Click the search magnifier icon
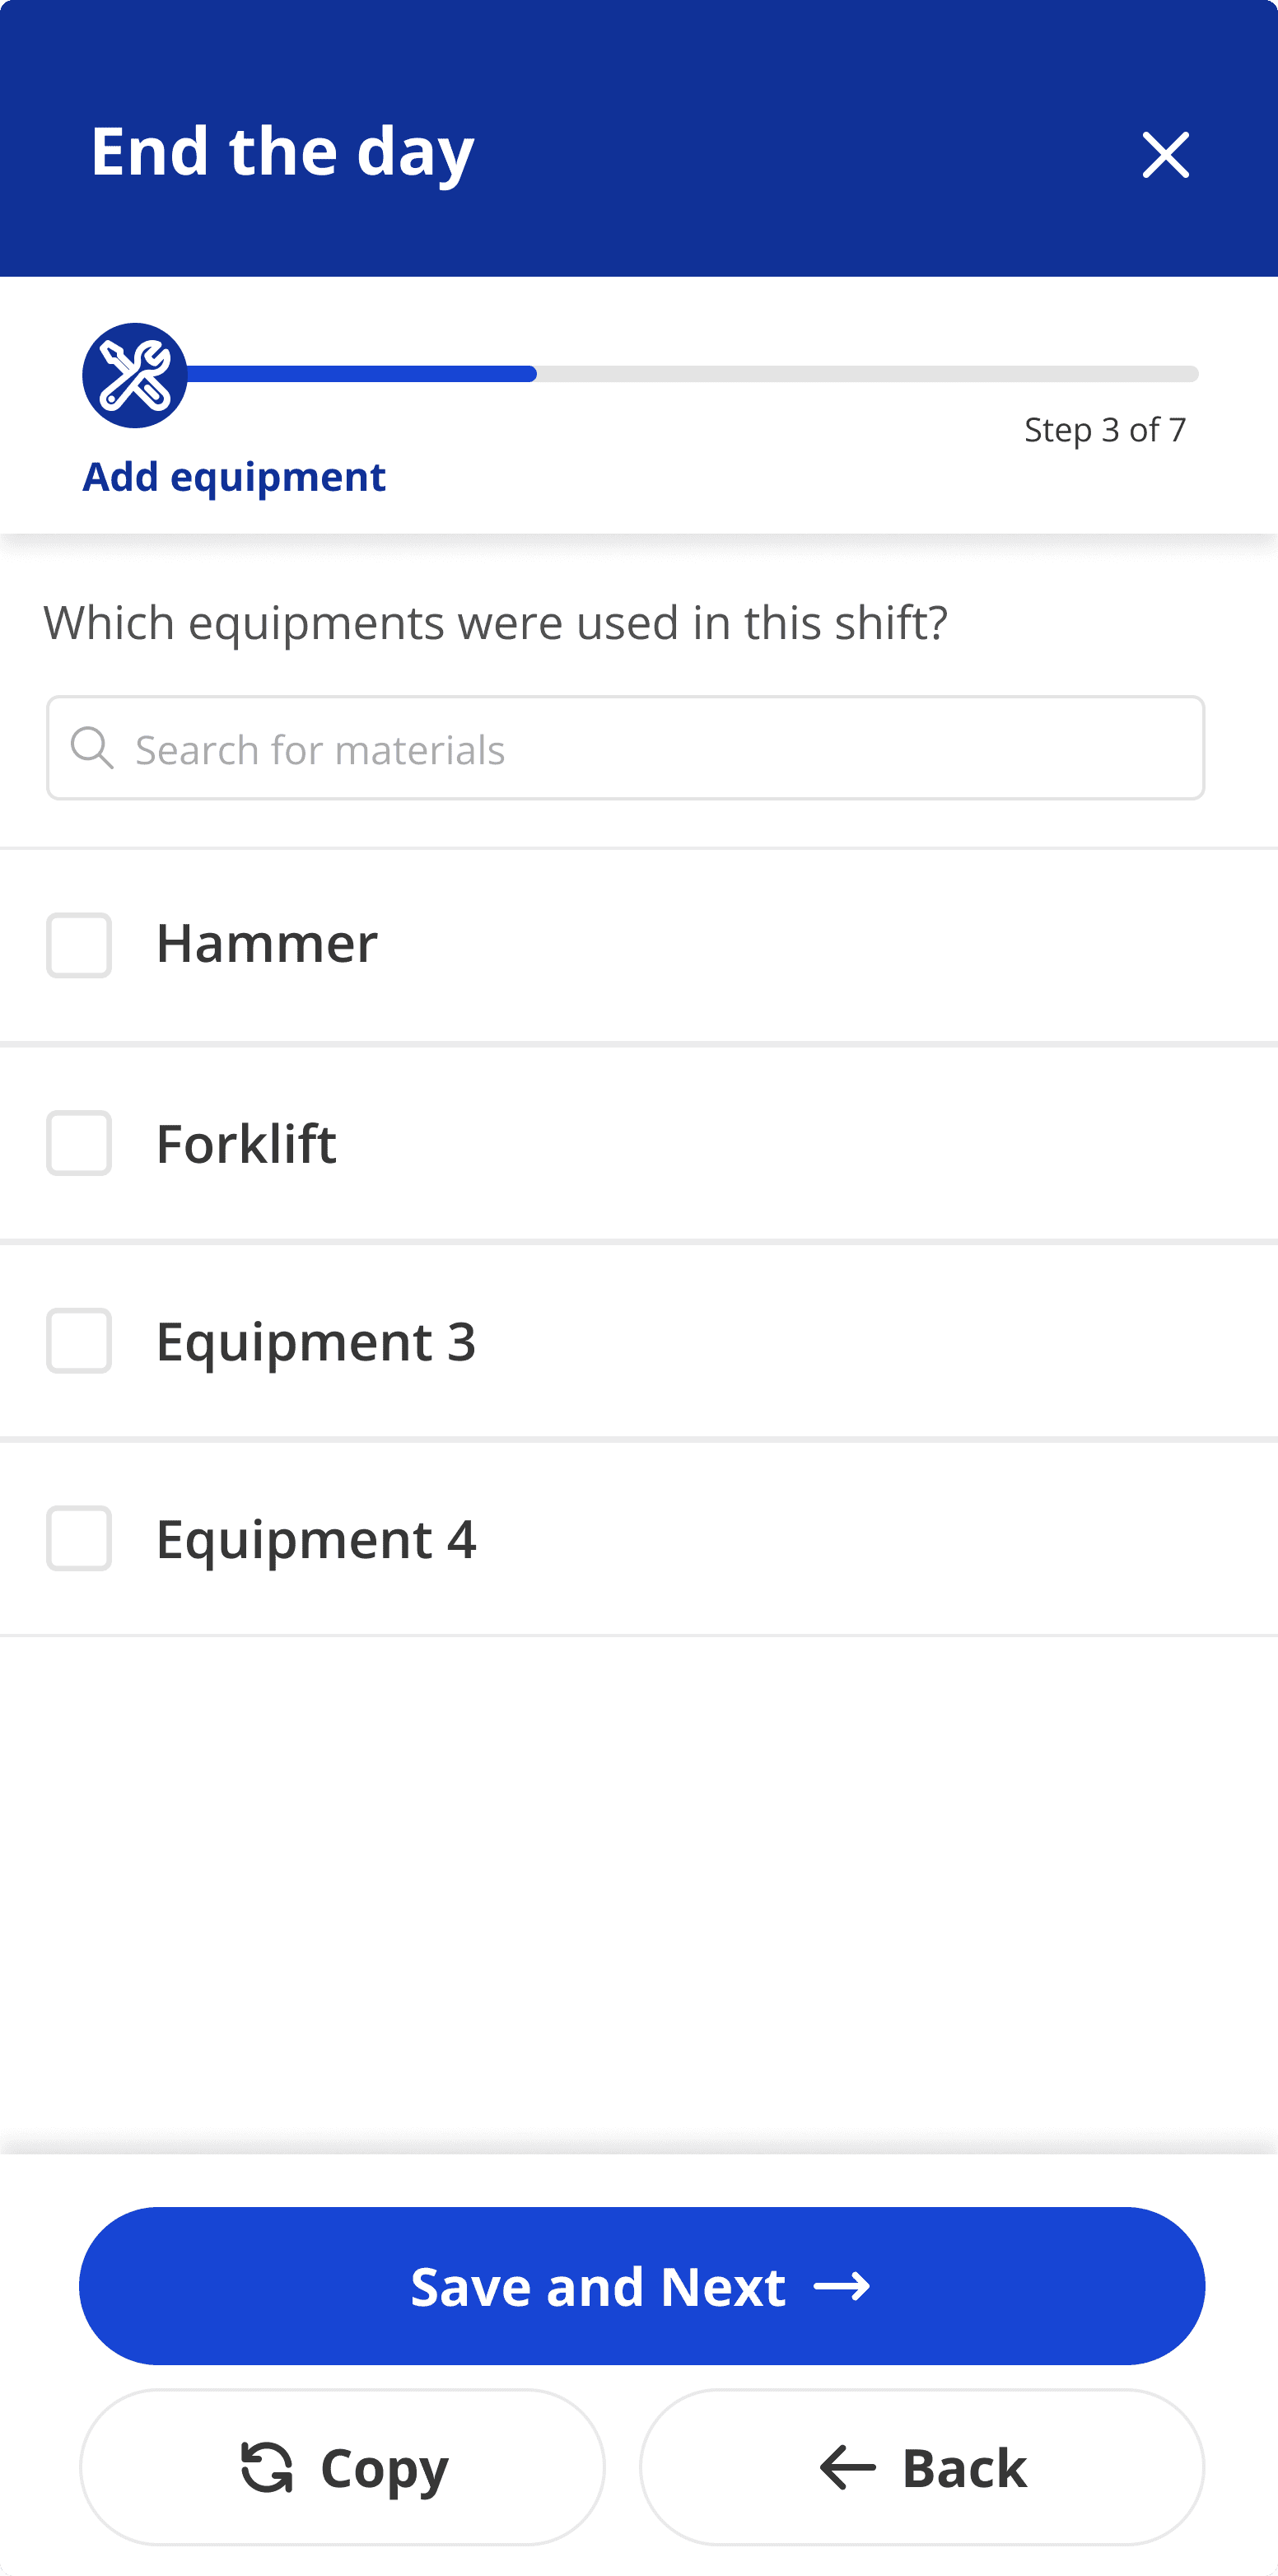The image size is (1278, 2576). (x=92, y=748)
